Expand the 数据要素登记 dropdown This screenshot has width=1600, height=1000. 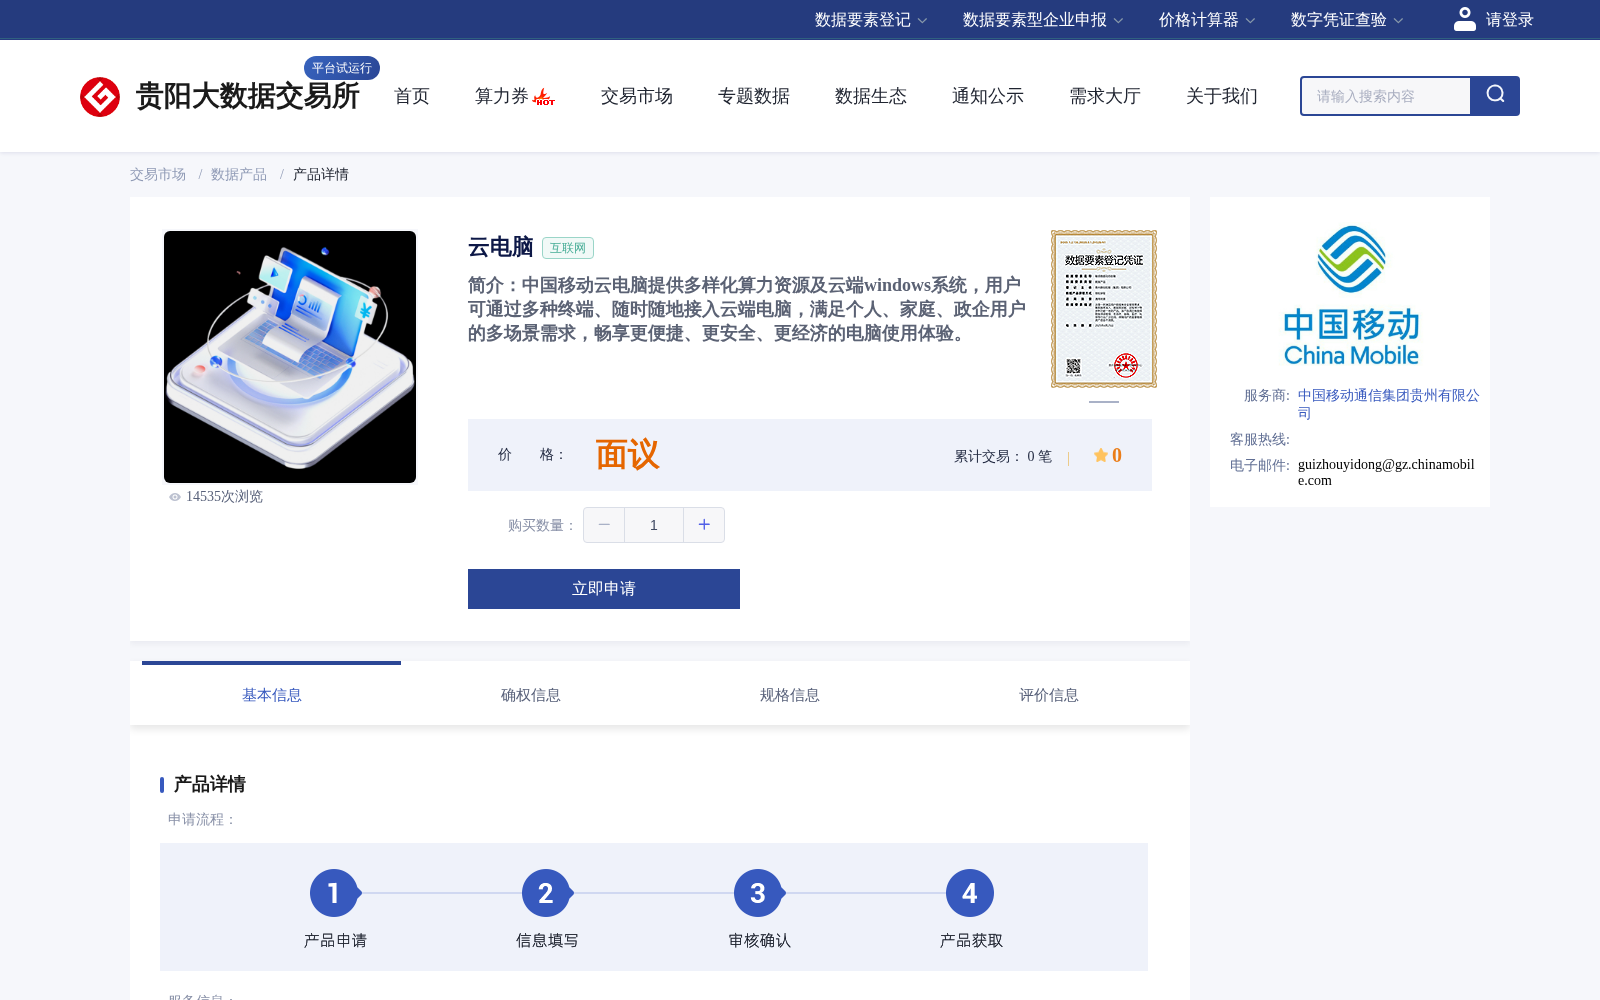(x=871, y=20)
